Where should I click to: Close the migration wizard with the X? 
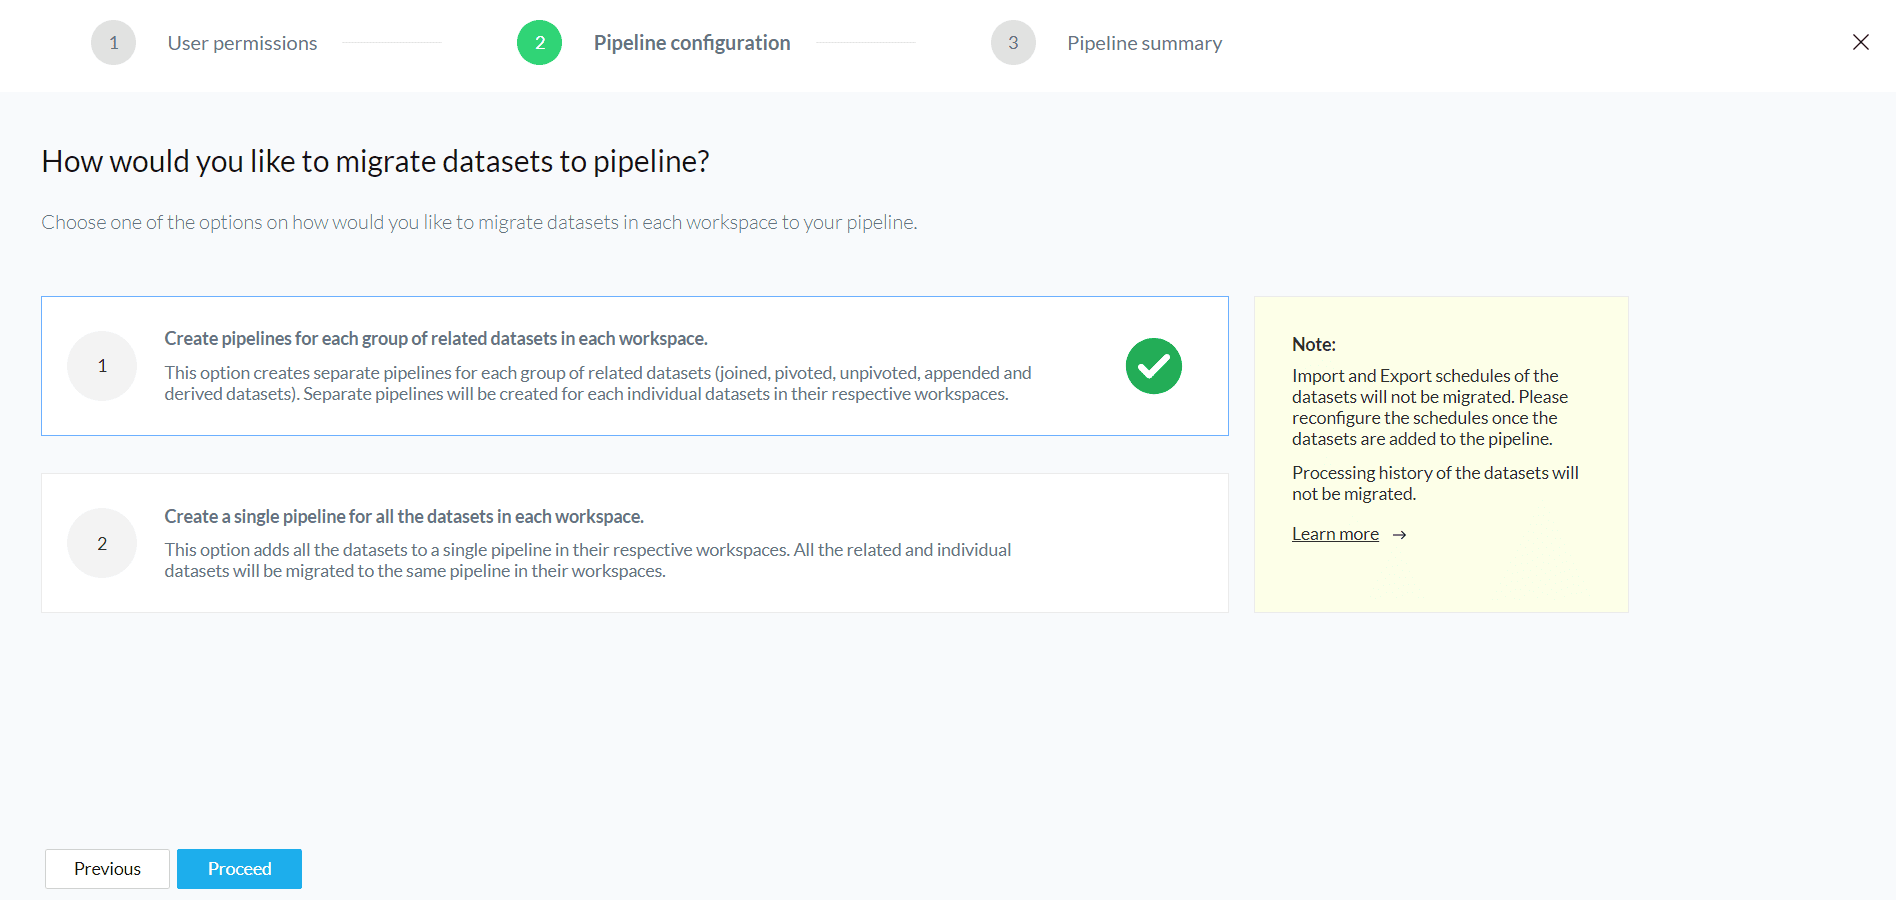coord(1860,42)
